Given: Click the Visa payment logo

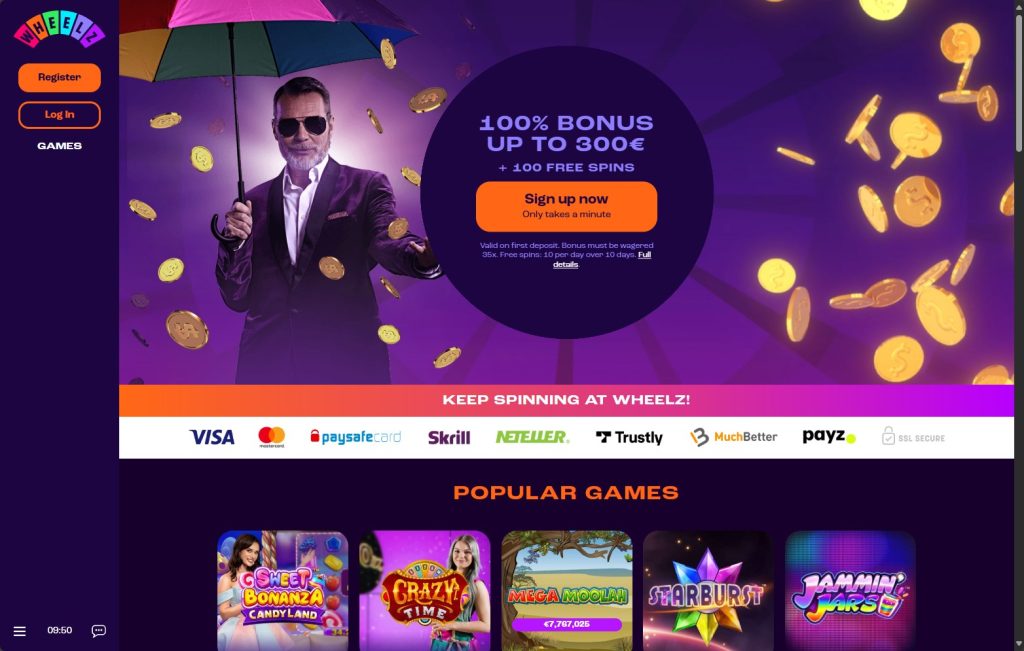Looking at the screenshot, I should [212, 437].
